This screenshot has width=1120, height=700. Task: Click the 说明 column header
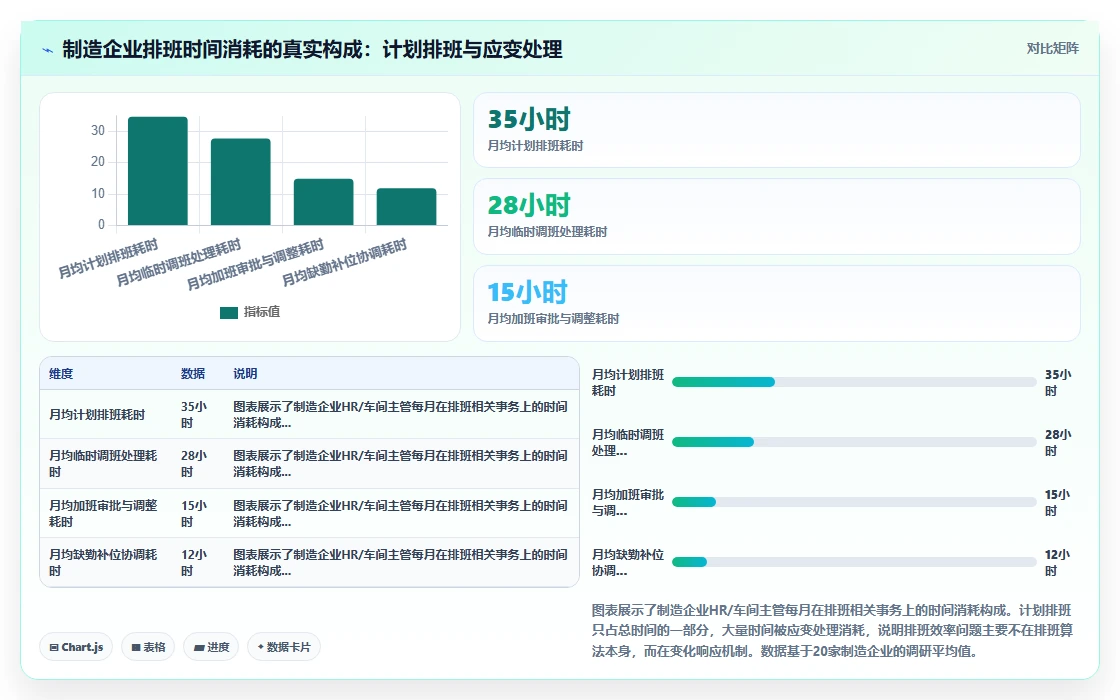(x=245, y=374)
